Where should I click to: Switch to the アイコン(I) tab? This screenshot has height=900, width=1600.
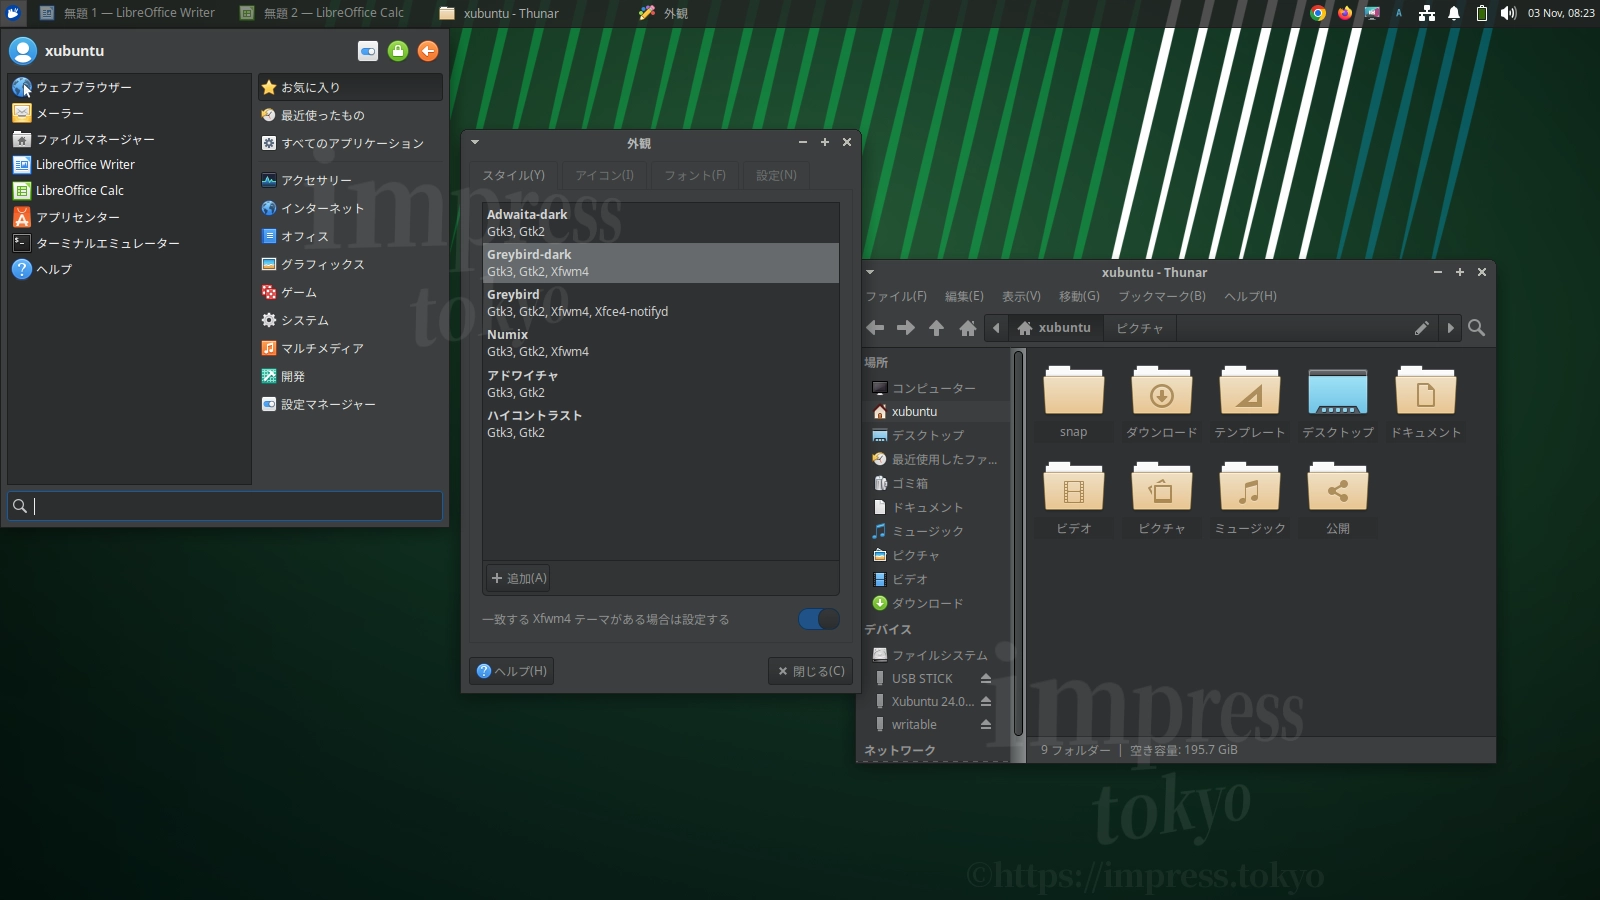[605, 175]
